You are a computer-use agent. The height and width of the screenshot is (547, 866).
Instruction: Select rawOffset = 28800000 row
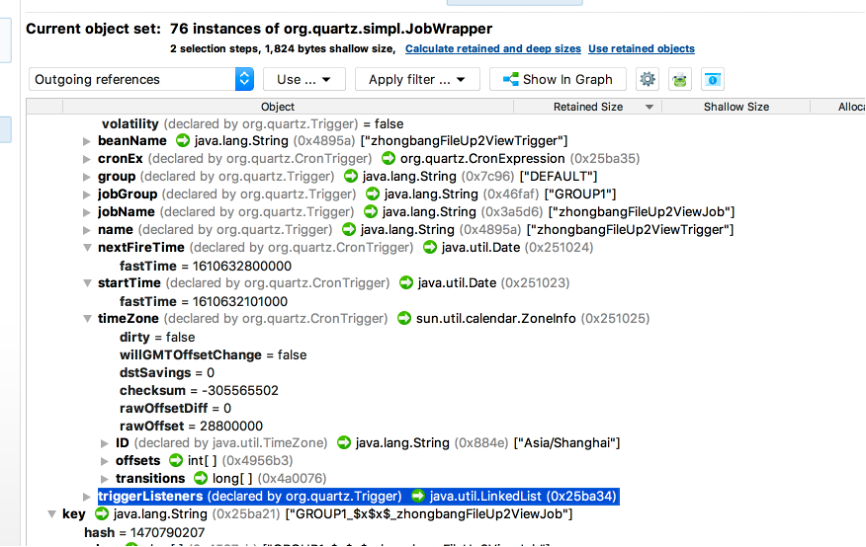[x=191, y=425]
